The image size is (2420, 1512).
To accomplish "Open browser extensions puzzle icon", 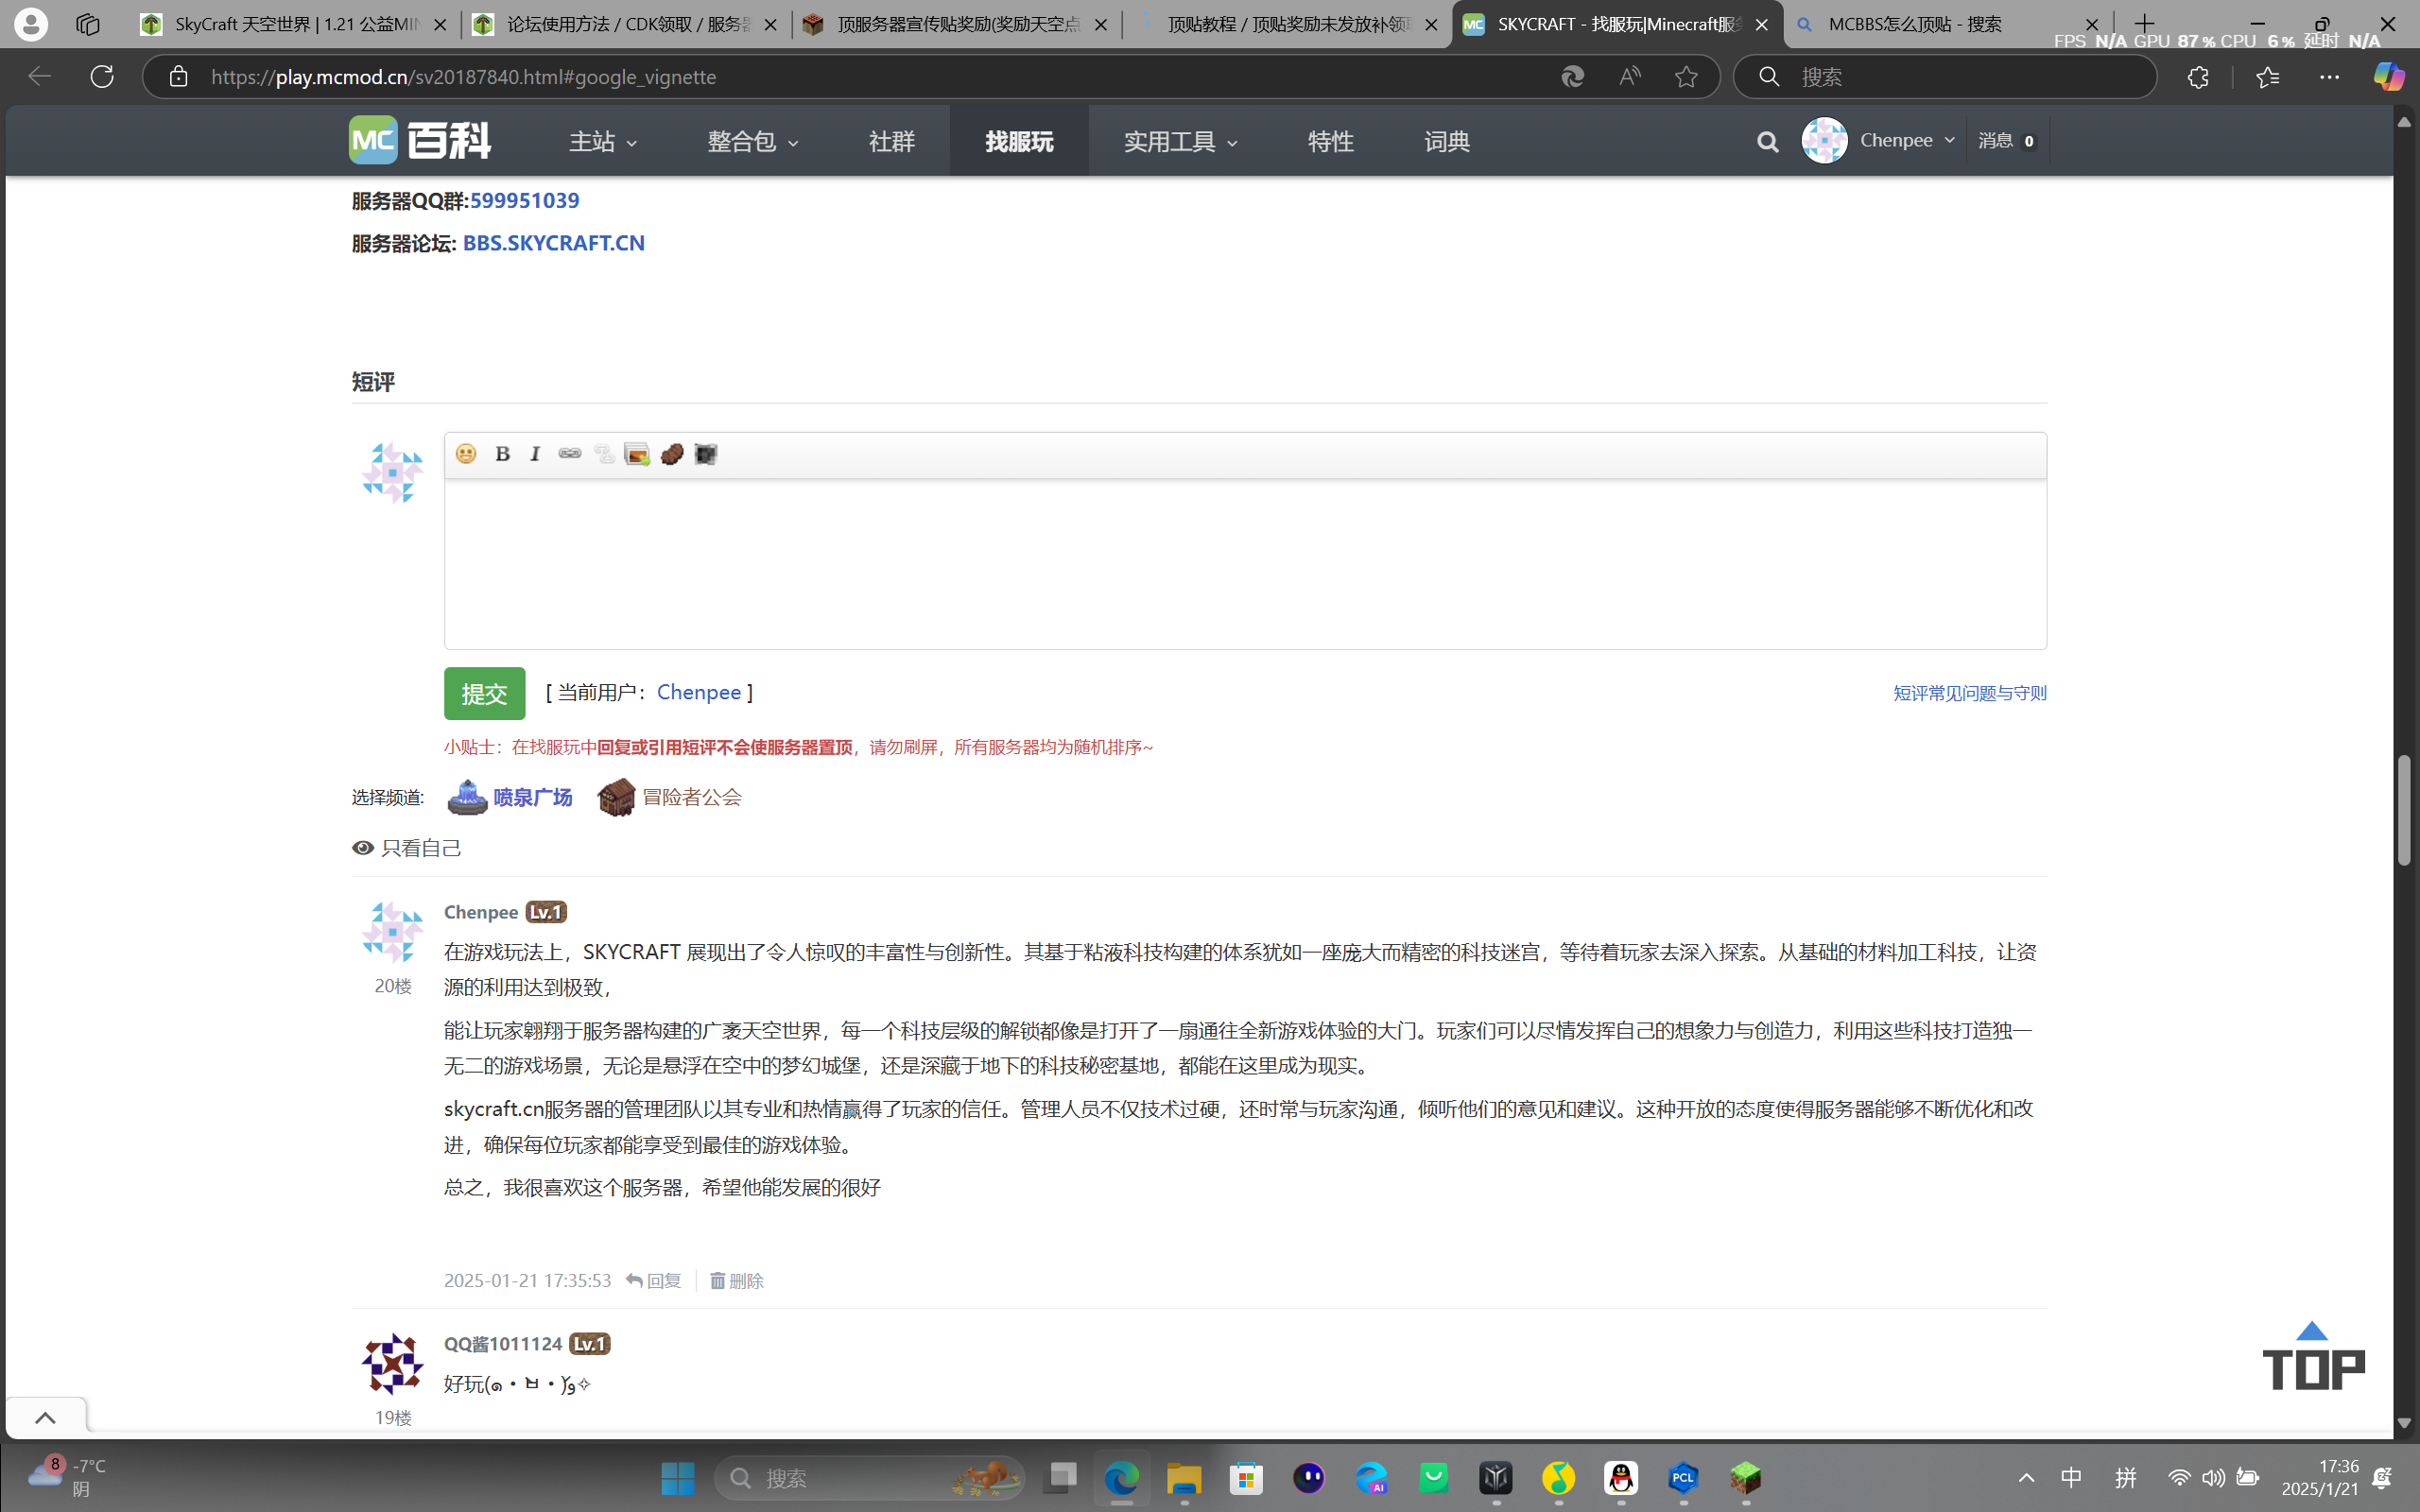I will pyautogui.click(x=2197, y=76).
